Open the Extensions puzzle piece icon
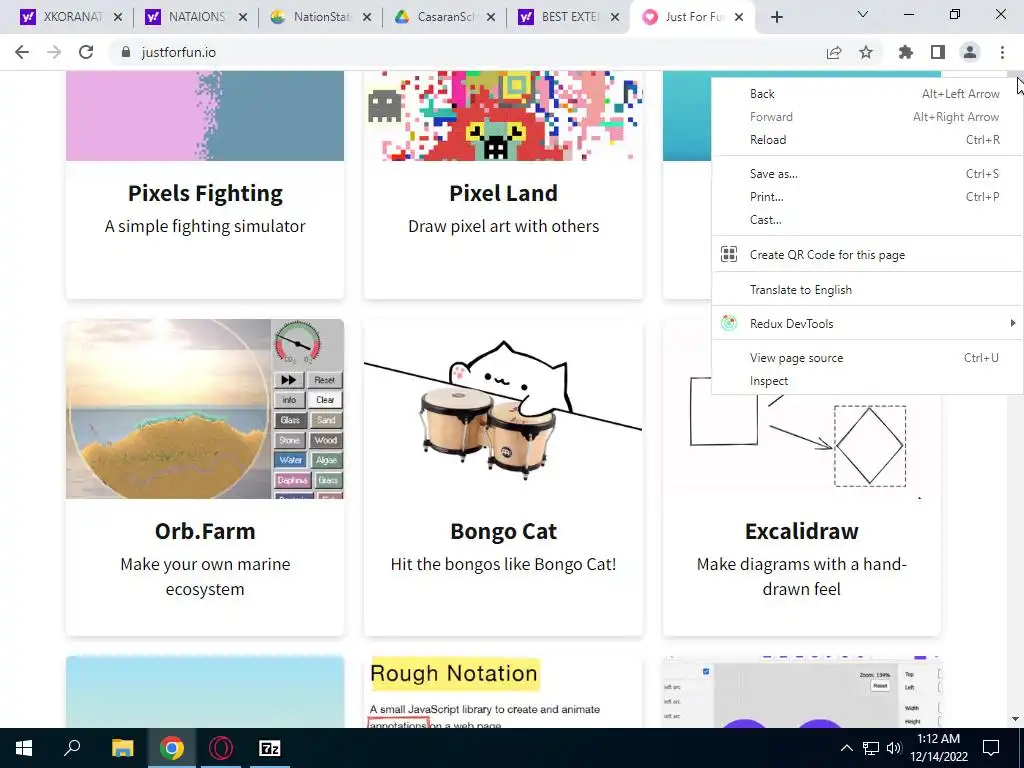The width and height of the screenshot is (1024, 768). [x=906, y=52]
